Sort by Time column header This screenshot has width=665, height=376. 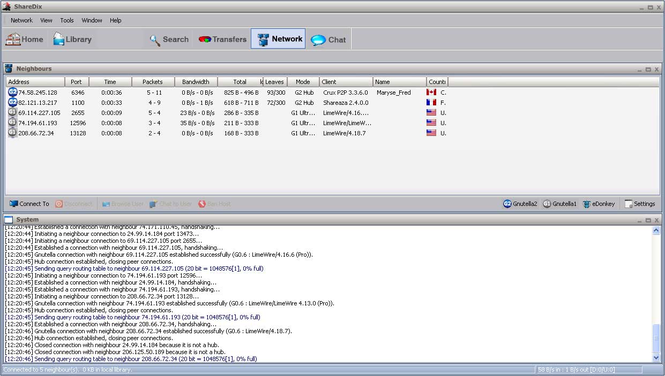point(110,82)
